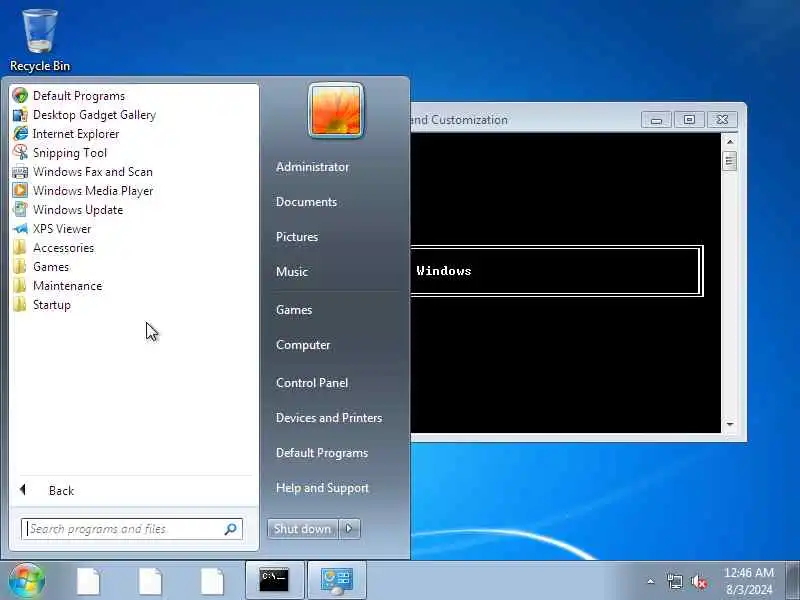The image size is (800, 600).
Task: Click the search magnifier icon
Action: click(231, 529)
